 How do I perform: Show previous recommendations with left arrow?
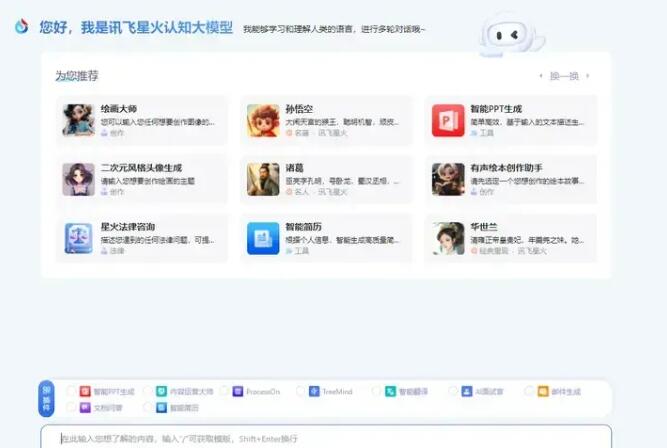[541, 76]
